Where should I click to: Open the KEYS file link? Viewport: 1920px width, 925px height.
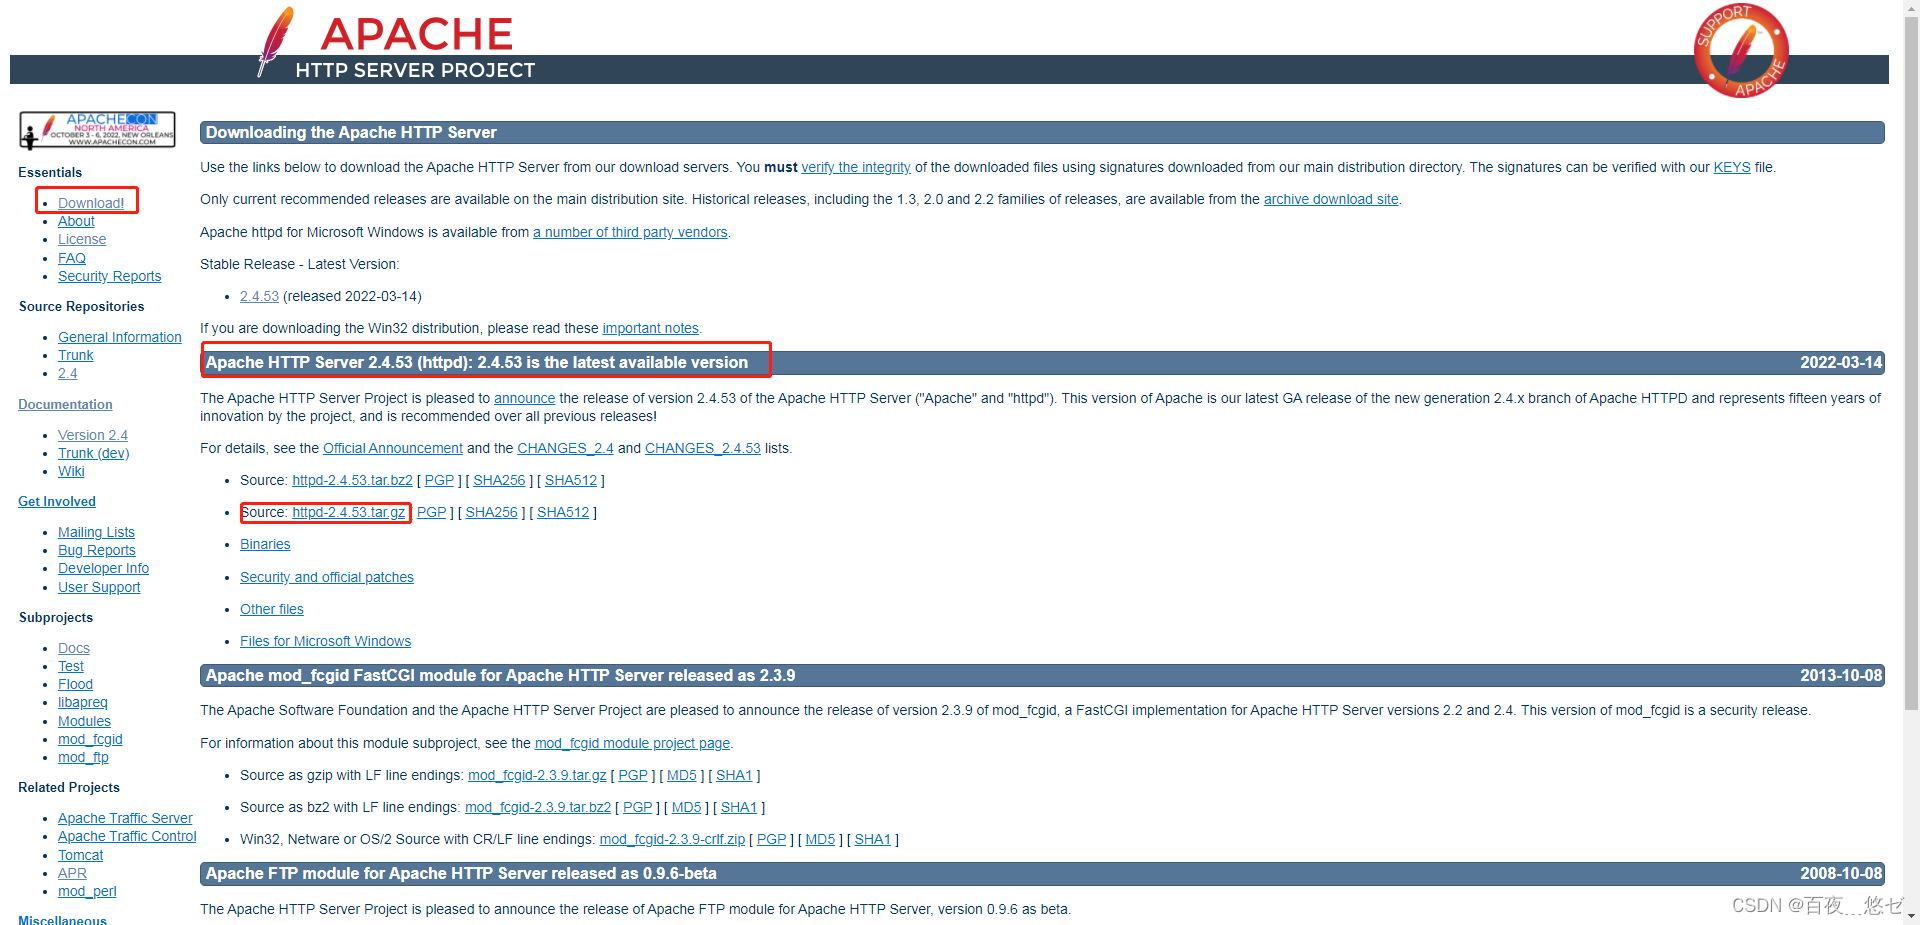(x=1732, y=167)
